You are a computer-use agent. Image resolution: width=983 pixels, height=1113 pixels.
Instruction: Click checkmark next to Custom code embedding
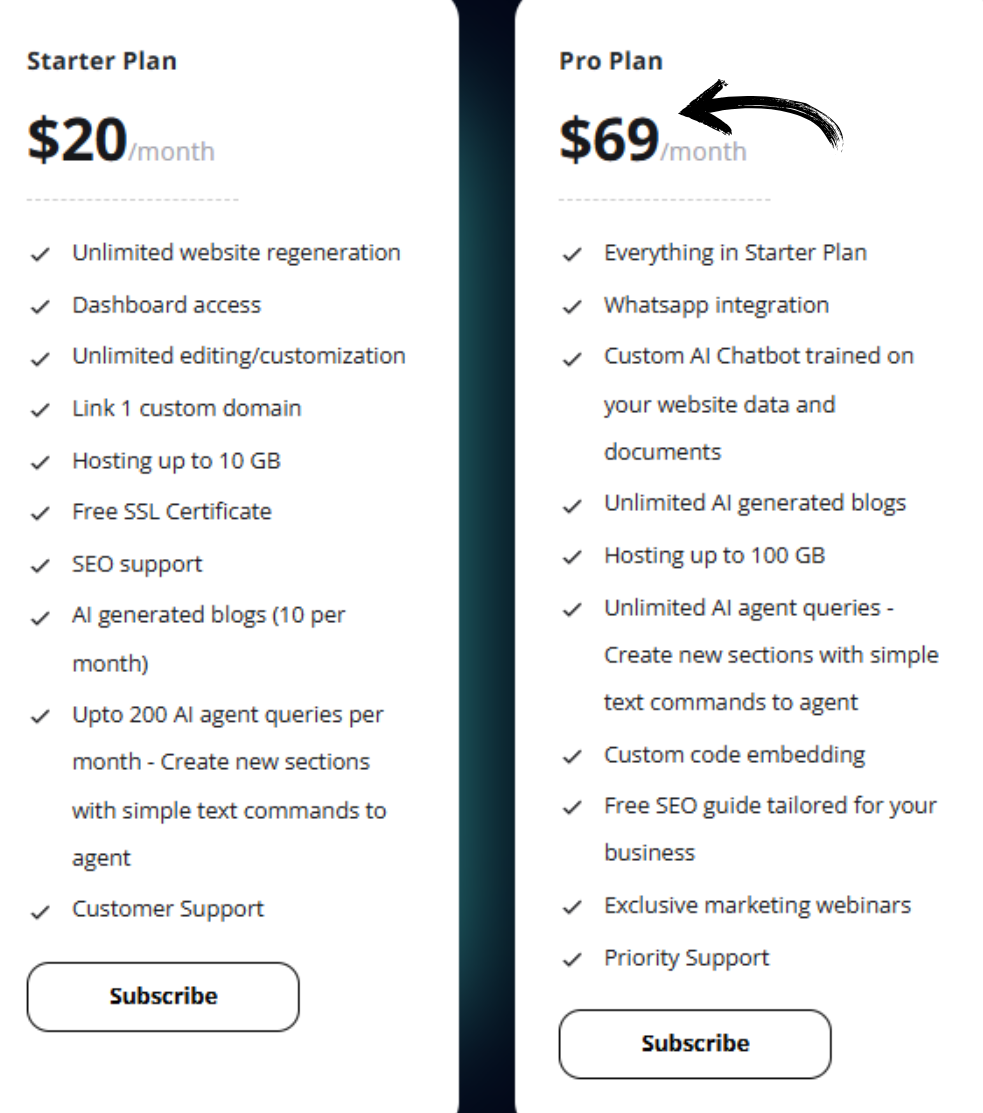click(x=572, y=757)
